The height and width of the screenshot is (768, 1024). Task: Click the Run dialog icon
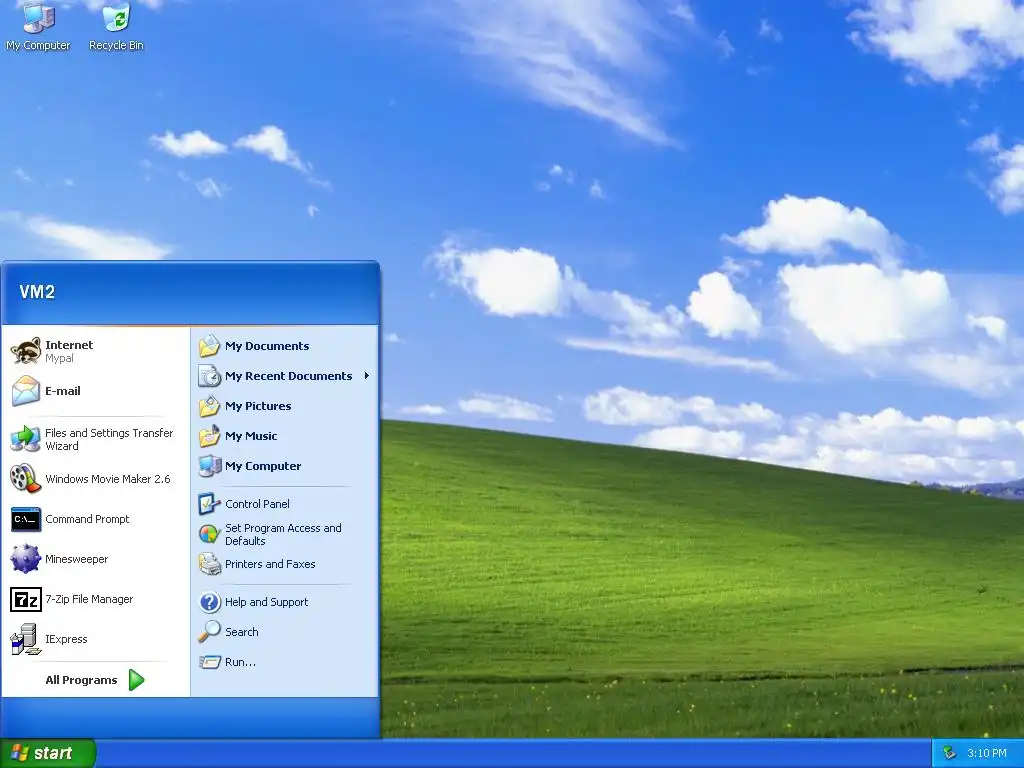pyautogui.click(x=210, y=662)
